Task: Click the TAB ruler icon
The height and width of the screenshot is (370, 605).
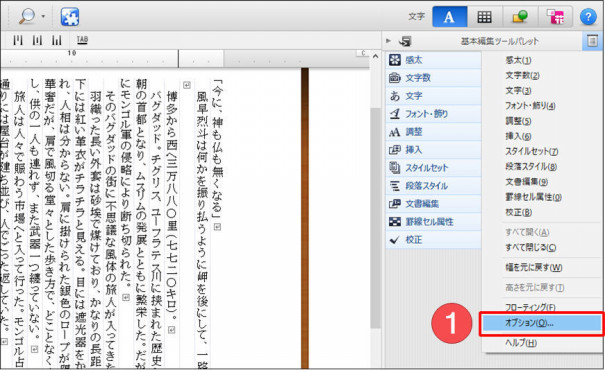Action: coord(82,40)
